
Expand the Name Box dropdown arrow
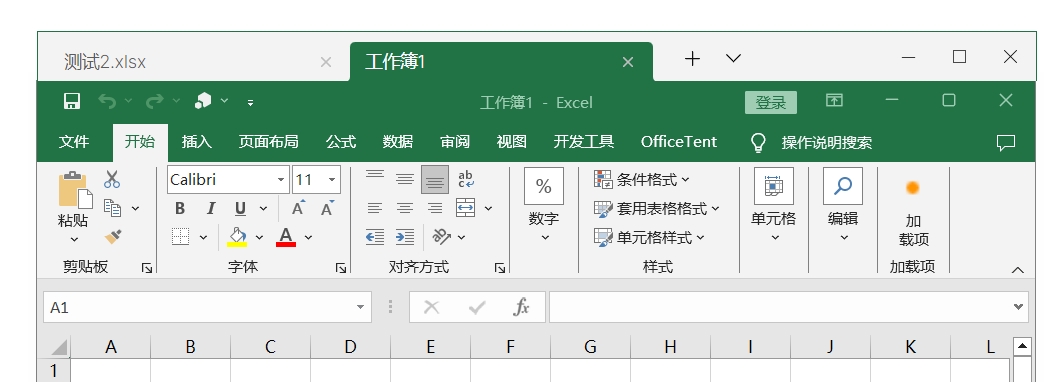point(361,307)
